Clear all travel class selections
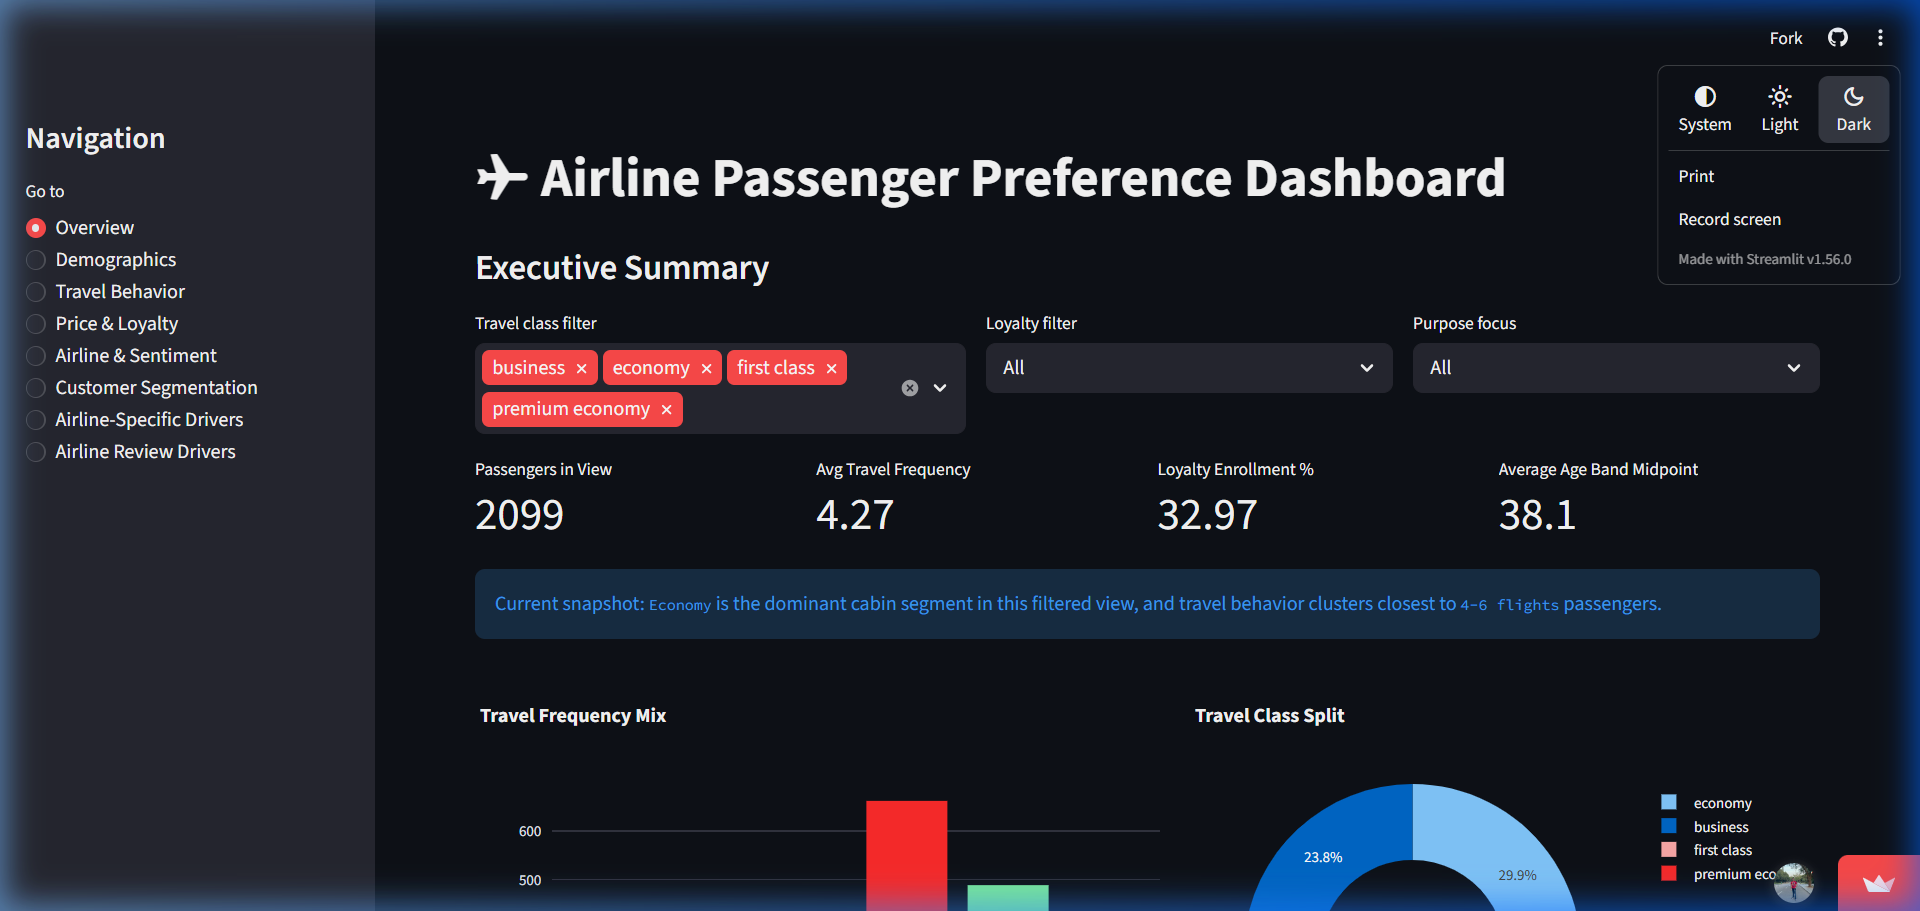The width and height of the screenshot is (1920, 911). (910, 388)
